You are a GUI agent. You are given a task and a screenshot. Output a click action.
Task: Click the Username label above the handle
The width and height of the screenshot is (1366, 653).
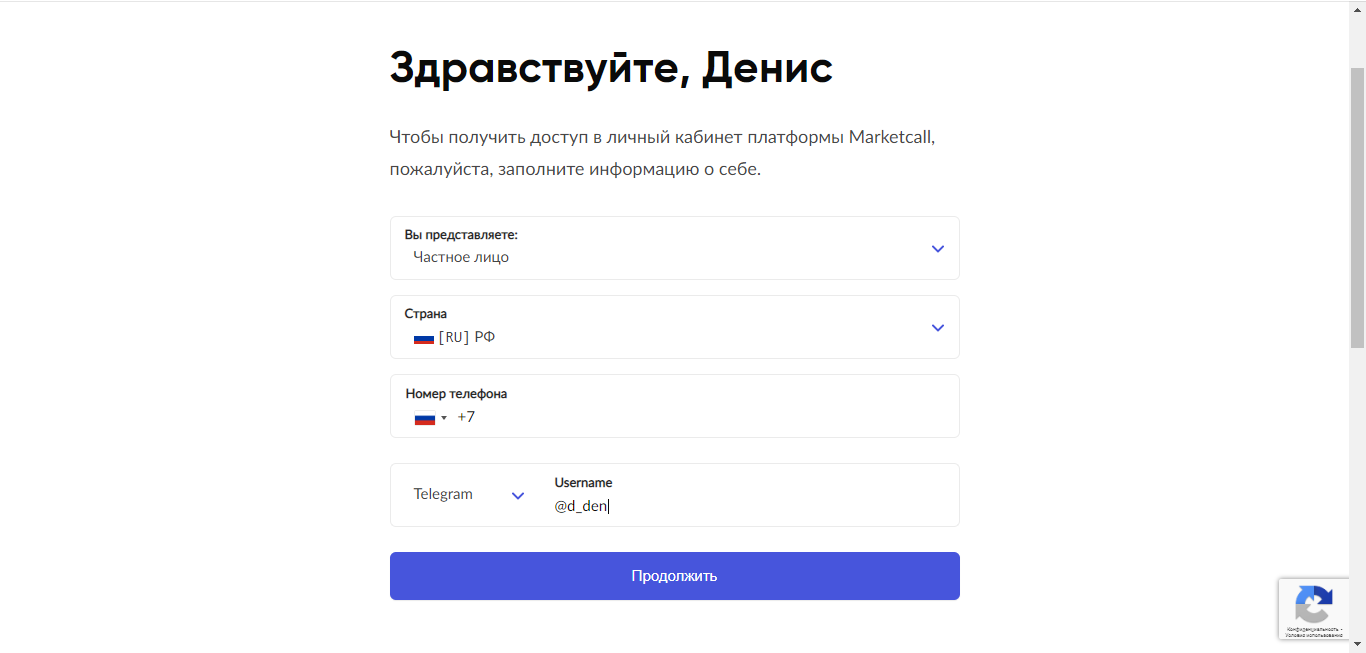583,483
